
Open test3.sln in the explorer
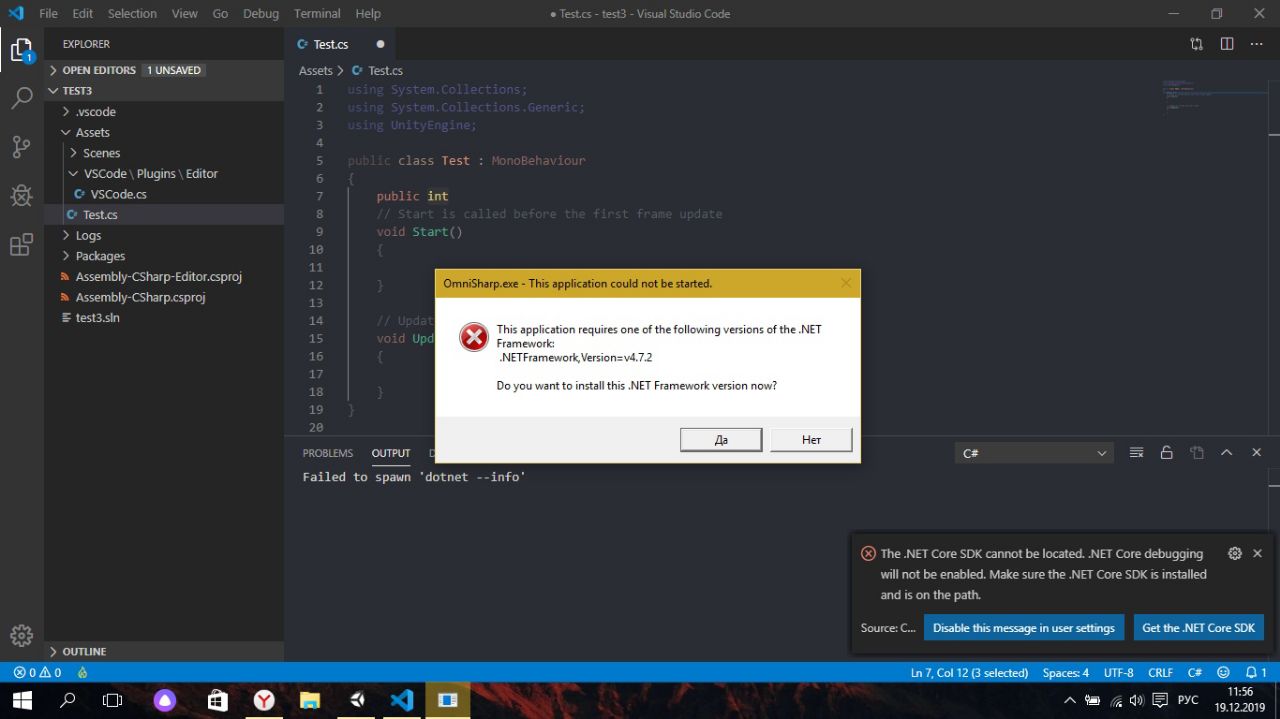(164, 318)
